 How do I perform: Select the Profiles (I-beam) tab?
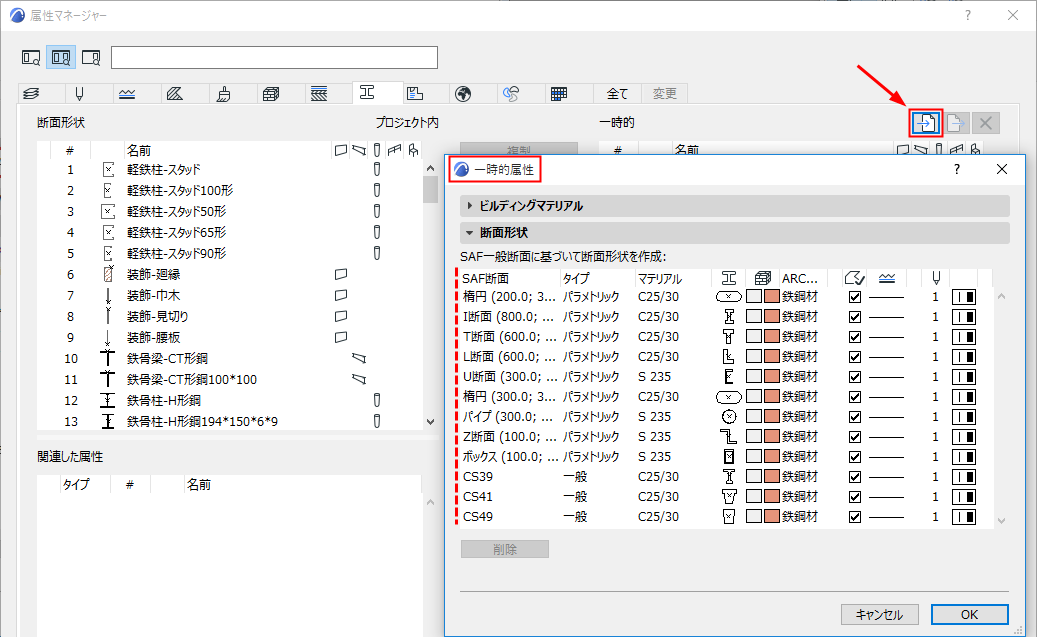[367, 93]
